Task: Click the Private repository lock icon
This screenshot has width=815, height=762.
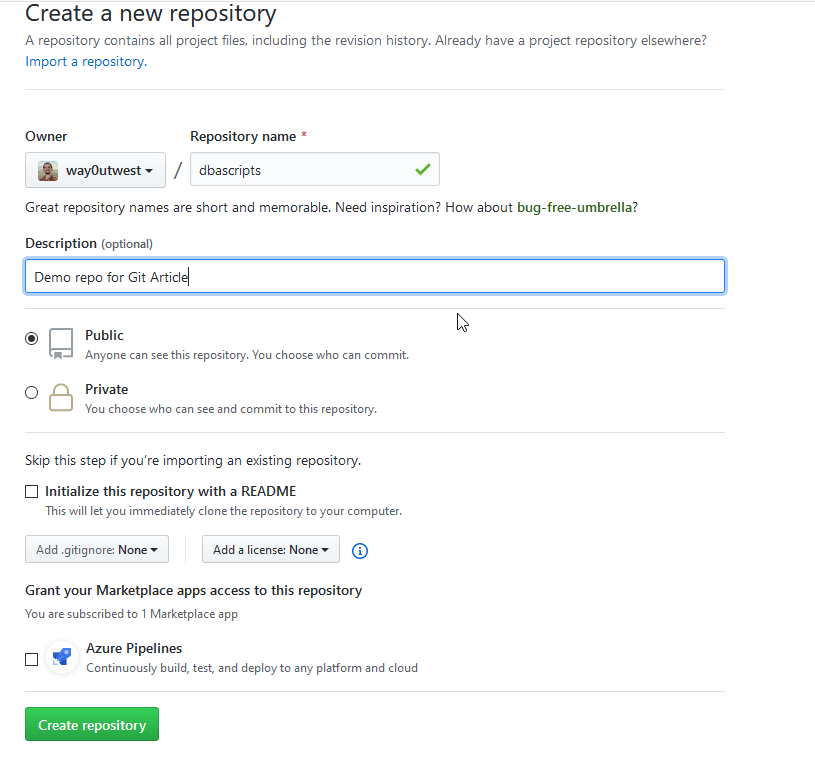Action: pos(61,397)
